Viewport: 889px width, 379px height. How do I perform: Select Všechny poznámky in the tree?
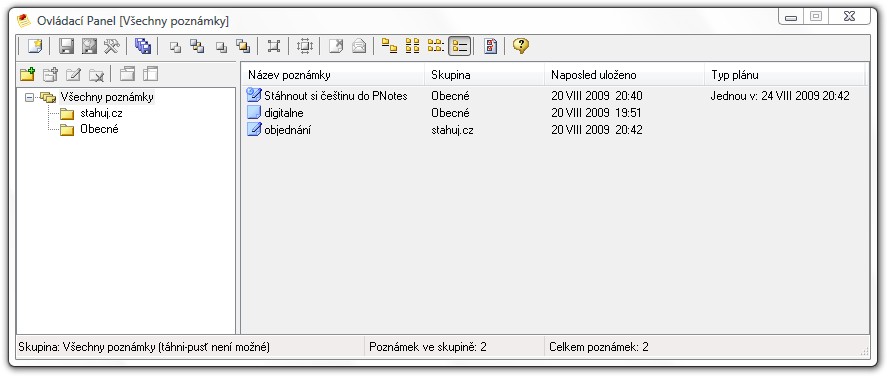107,97
